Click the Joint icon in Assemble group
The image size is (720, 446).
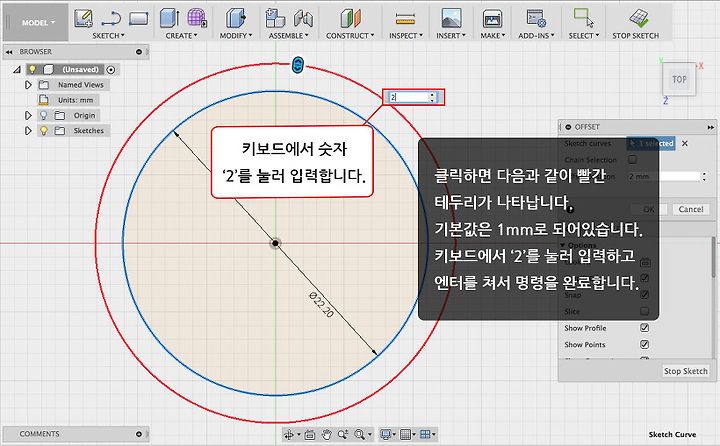(x=303, y=18)
